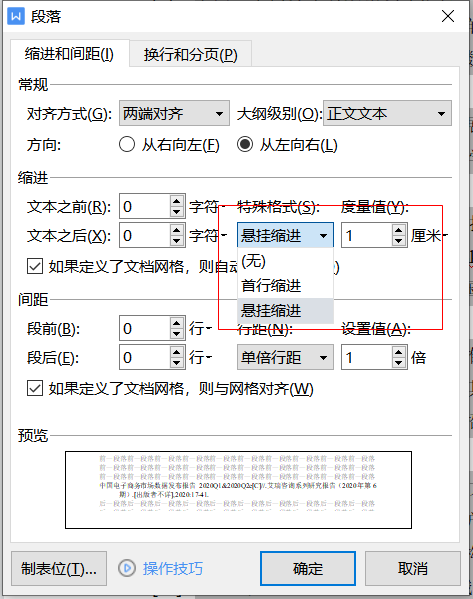Image resolution: width=473 pixels, height=599 pixels.
Task: Choose (无) from special format list
Action: 285,261
